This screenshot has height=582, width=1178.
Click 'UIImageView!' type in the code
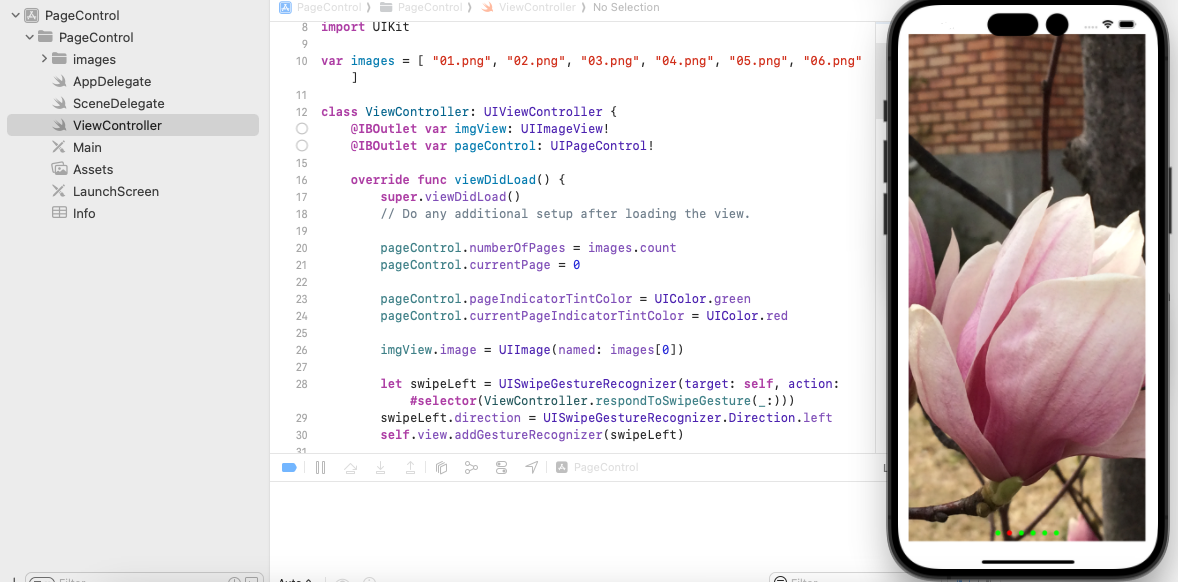(x=565, y=129)
